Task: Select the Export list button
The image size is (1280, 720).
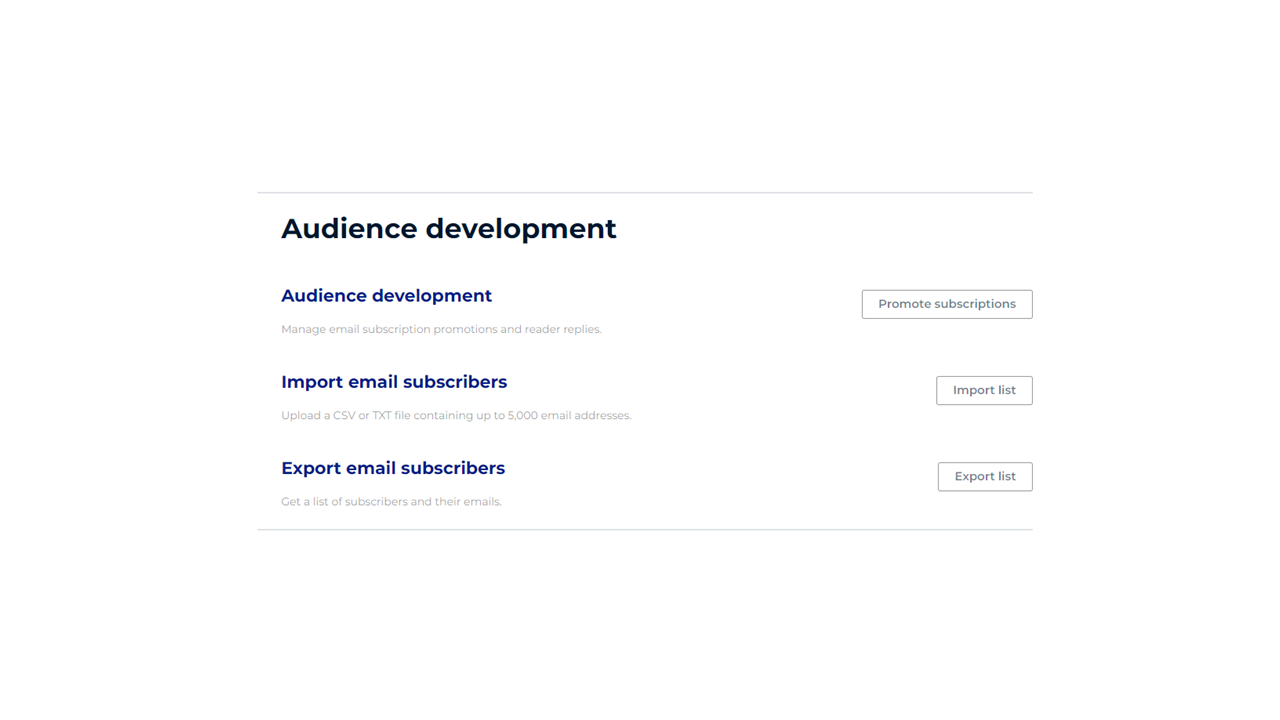Action: (x=985, y=476)
